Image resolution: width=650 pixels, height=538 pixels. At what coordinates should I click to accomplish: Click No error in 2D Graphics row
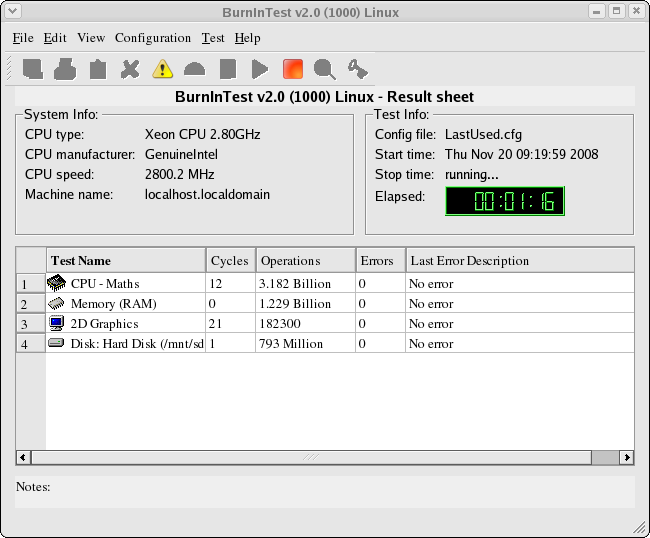431,324
